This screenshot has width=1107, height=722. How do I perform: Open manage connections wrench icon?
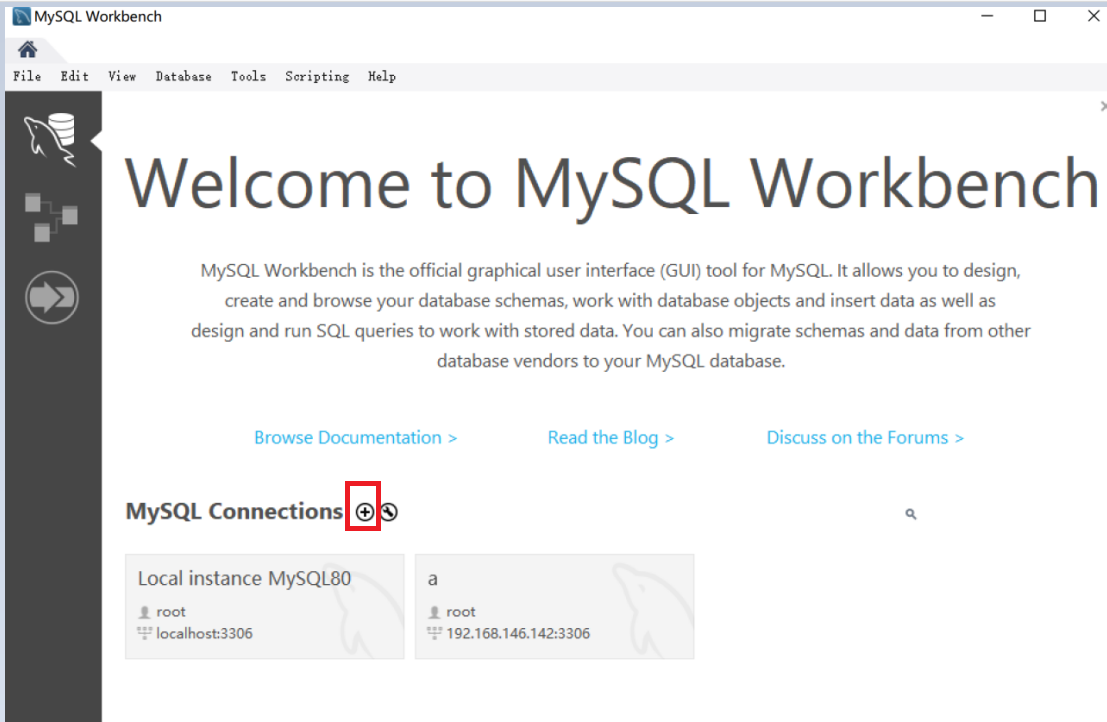point(389,512)
